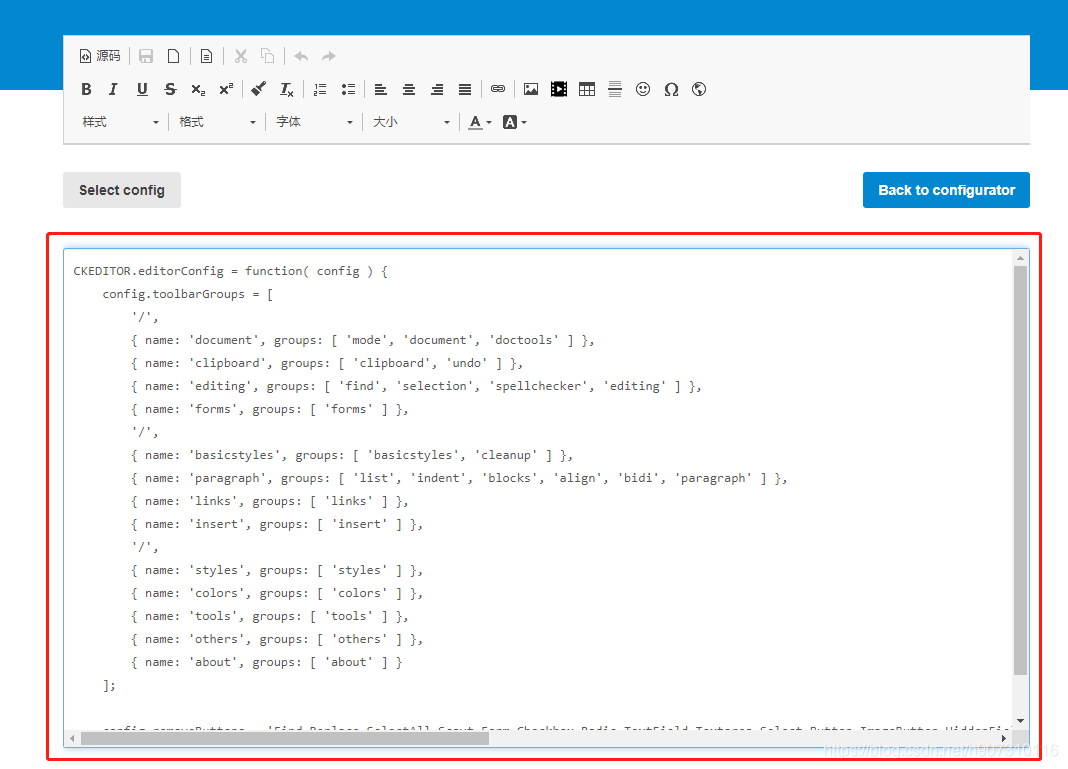Click the Cut scissors icon
The width and height of the screenshot is (1068, 769).
pyautogui.click(x=240, y=56)
